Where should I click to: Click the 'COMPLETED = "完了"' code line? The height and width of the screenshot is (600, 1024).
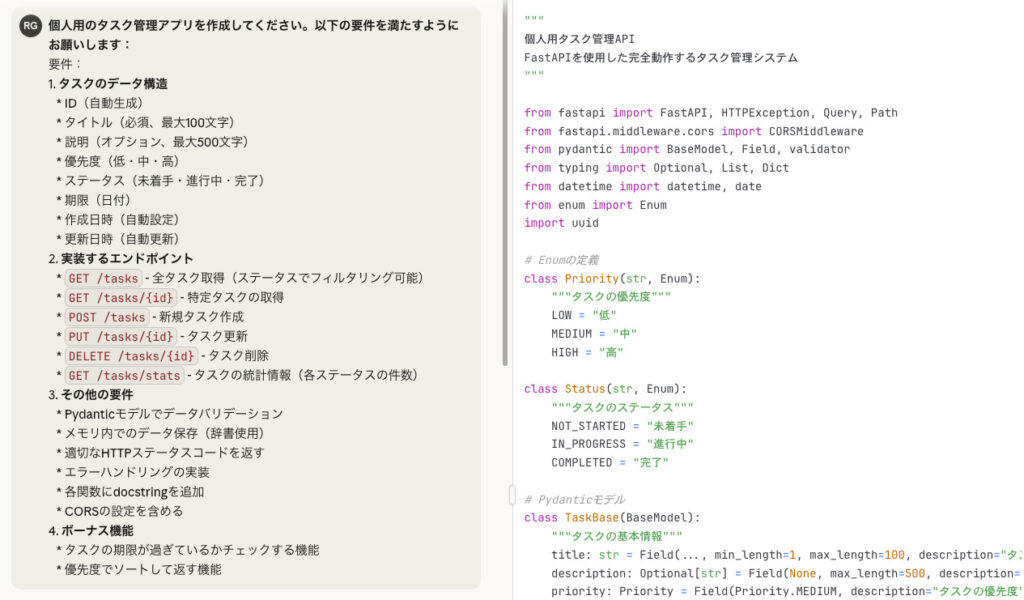[x=609, y=462]
